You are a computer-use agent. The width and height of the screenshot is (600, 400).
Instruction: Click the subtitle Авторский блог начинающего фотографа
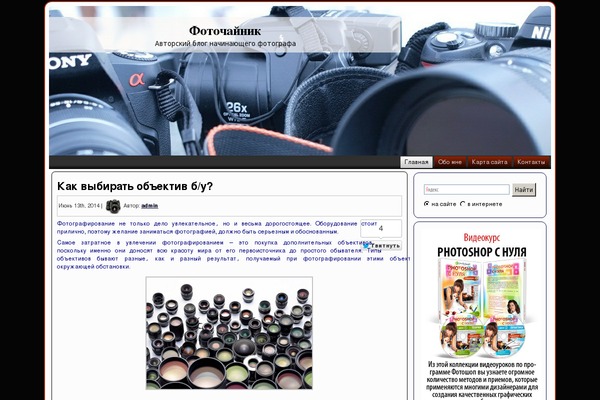click(225, 44)
